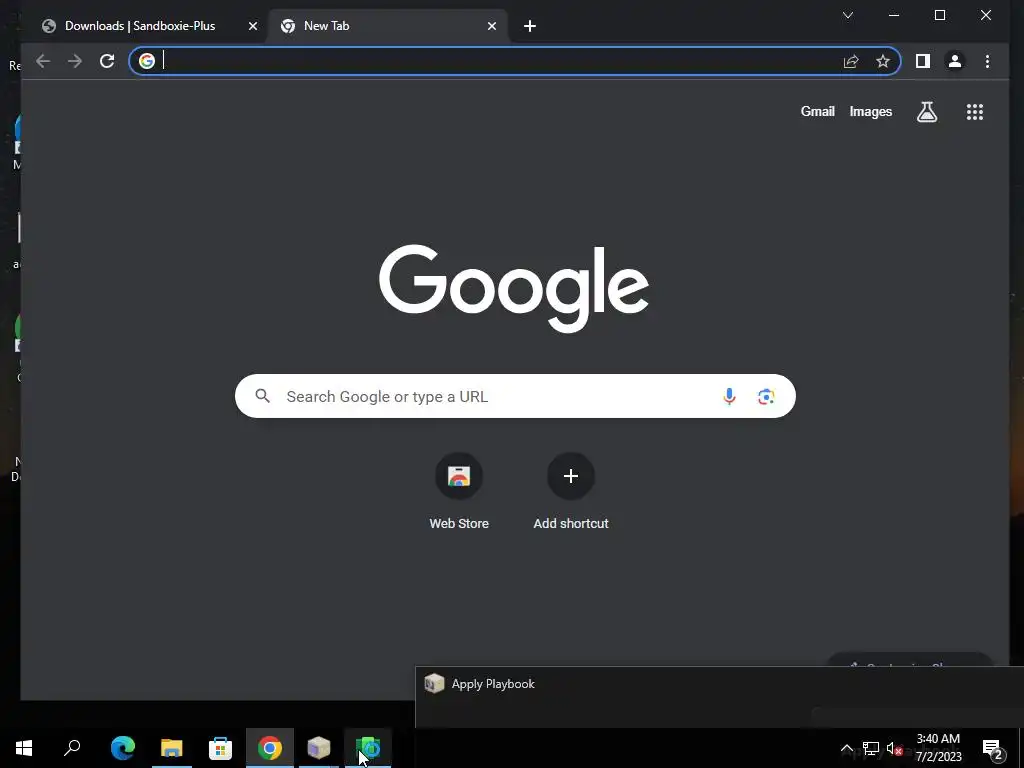The image size is (1024, 768).
Task: Open the notification center
Action: tap(993, 748)
